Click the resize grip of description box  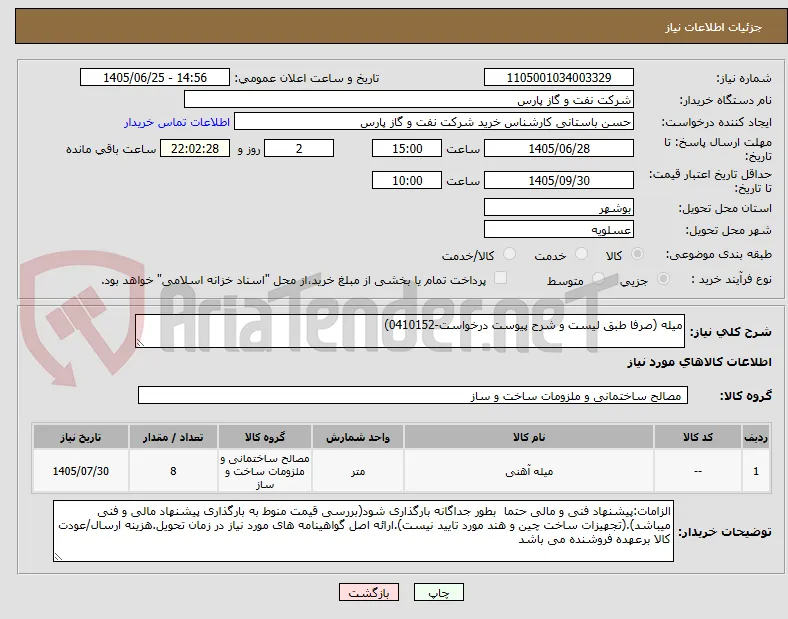[140, 343]
